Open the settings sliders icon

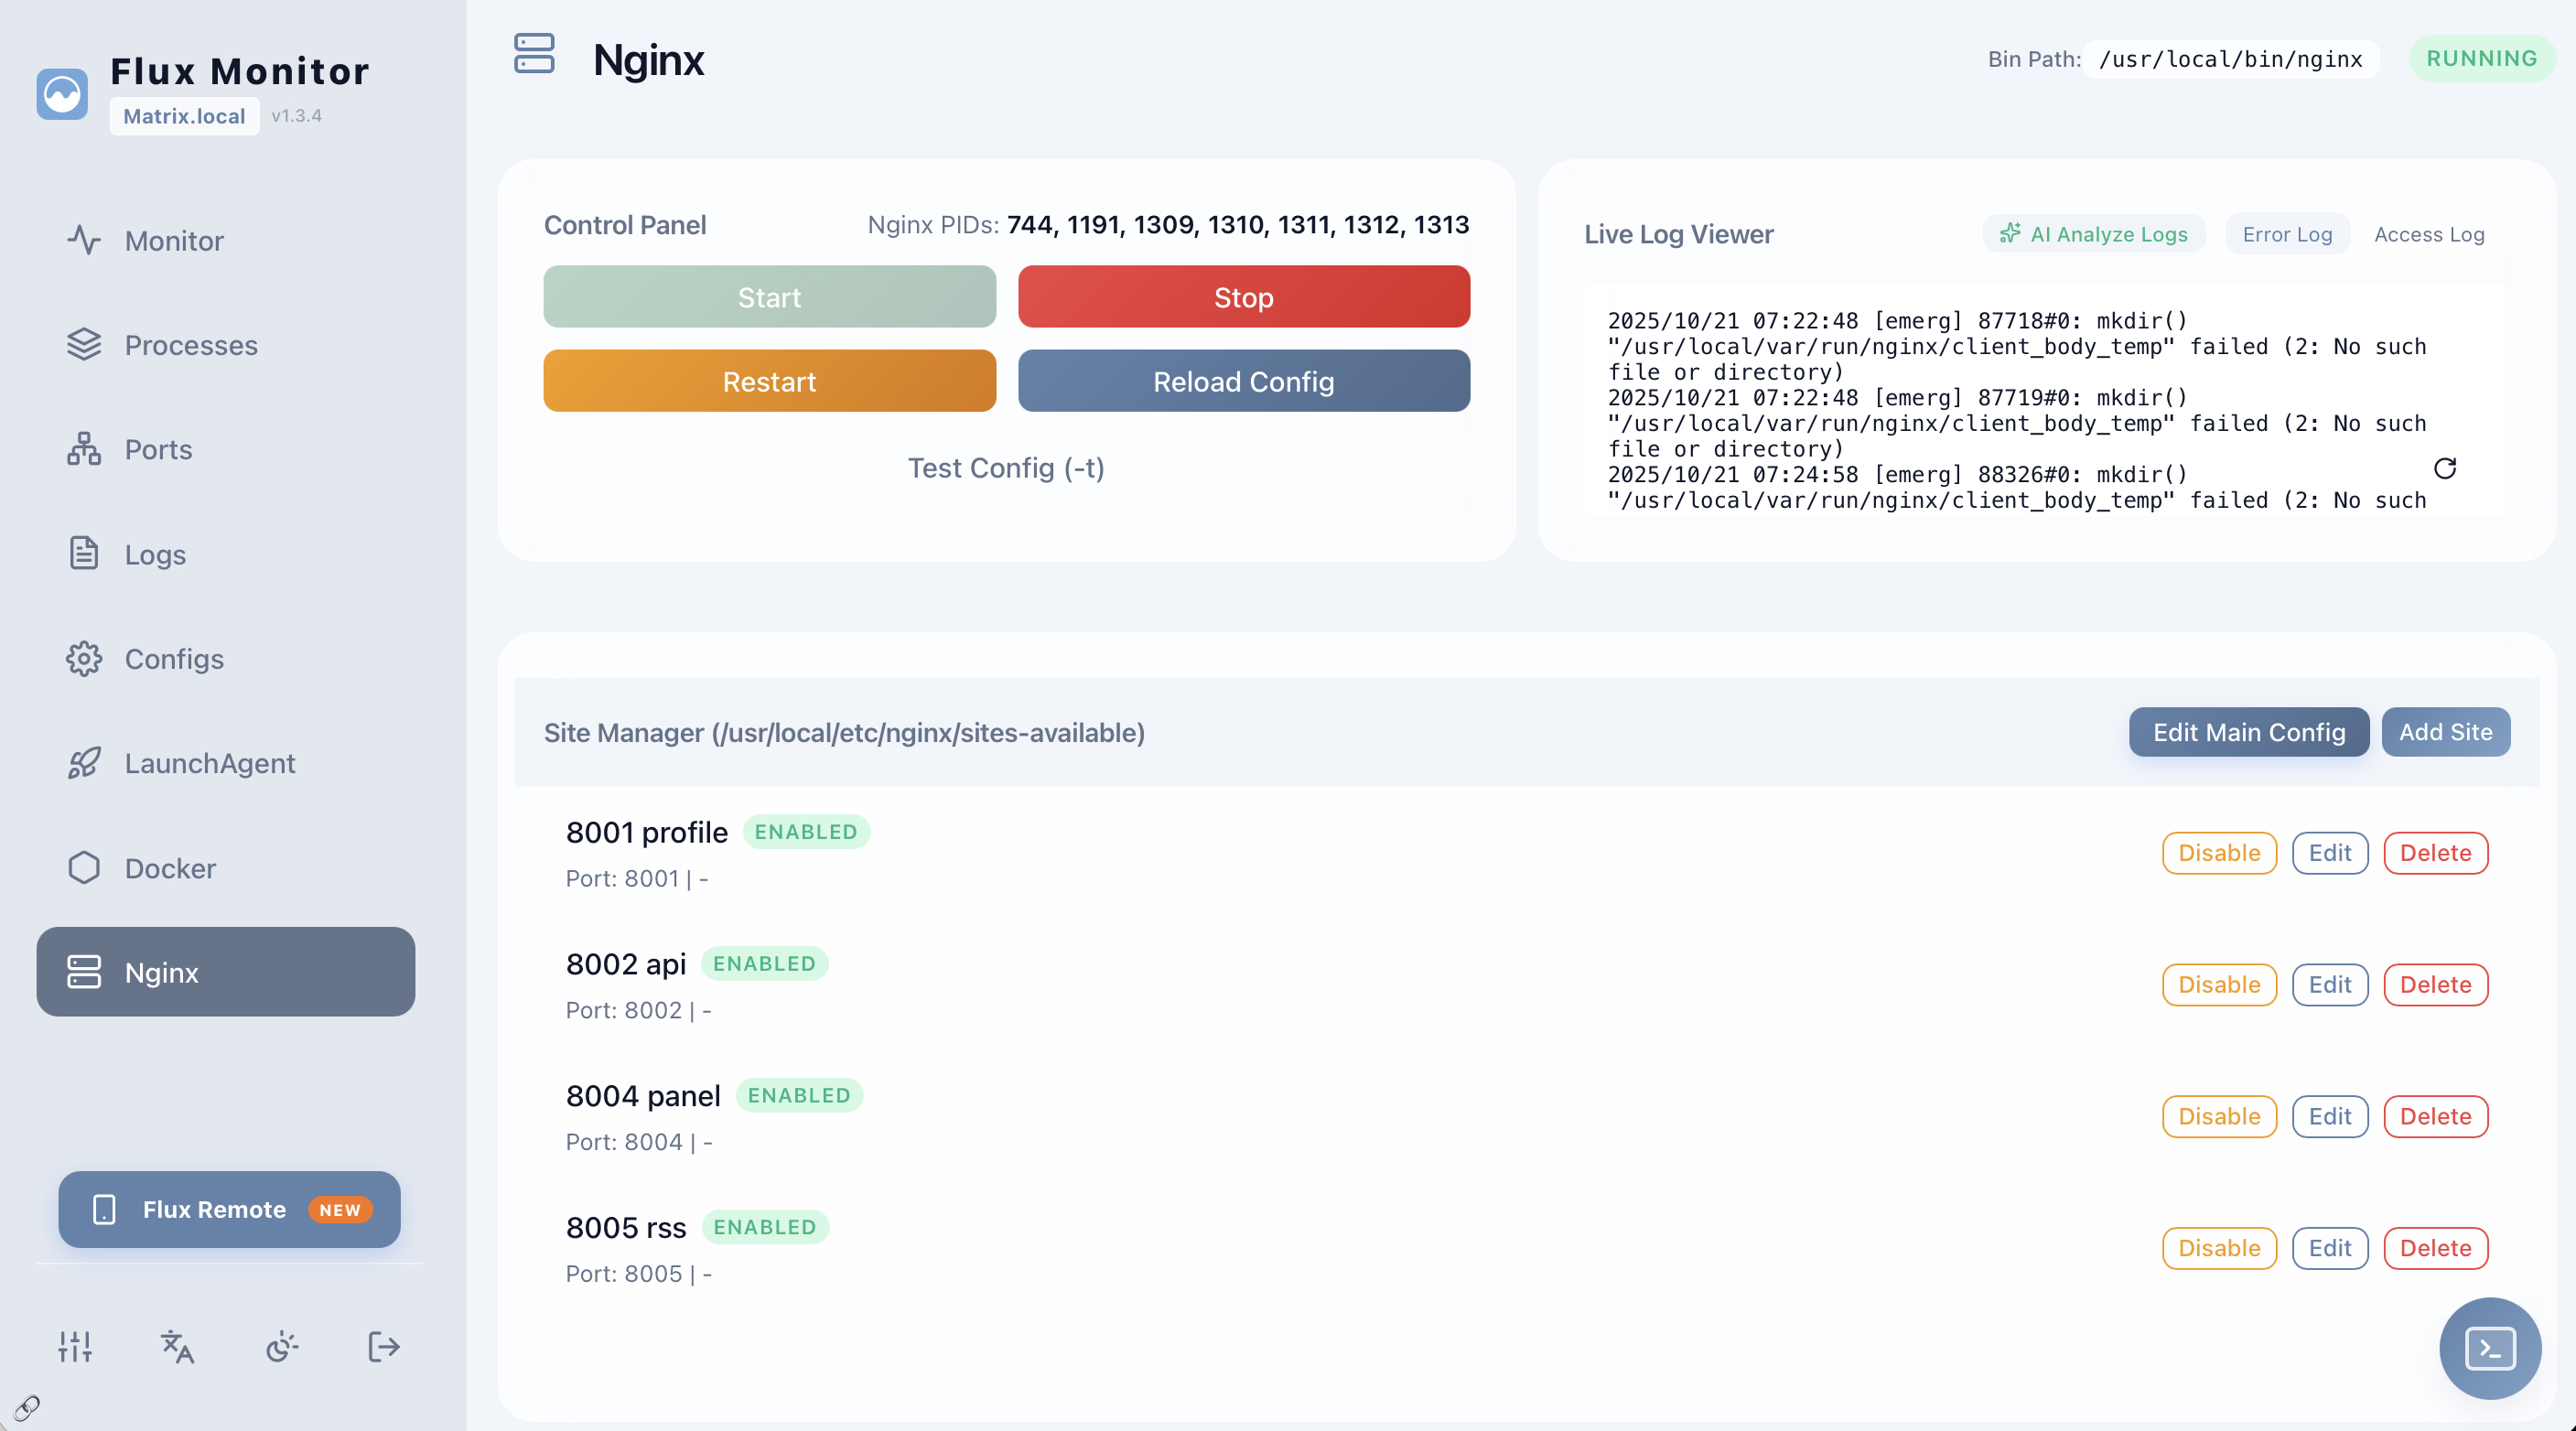click(75, 1346)
